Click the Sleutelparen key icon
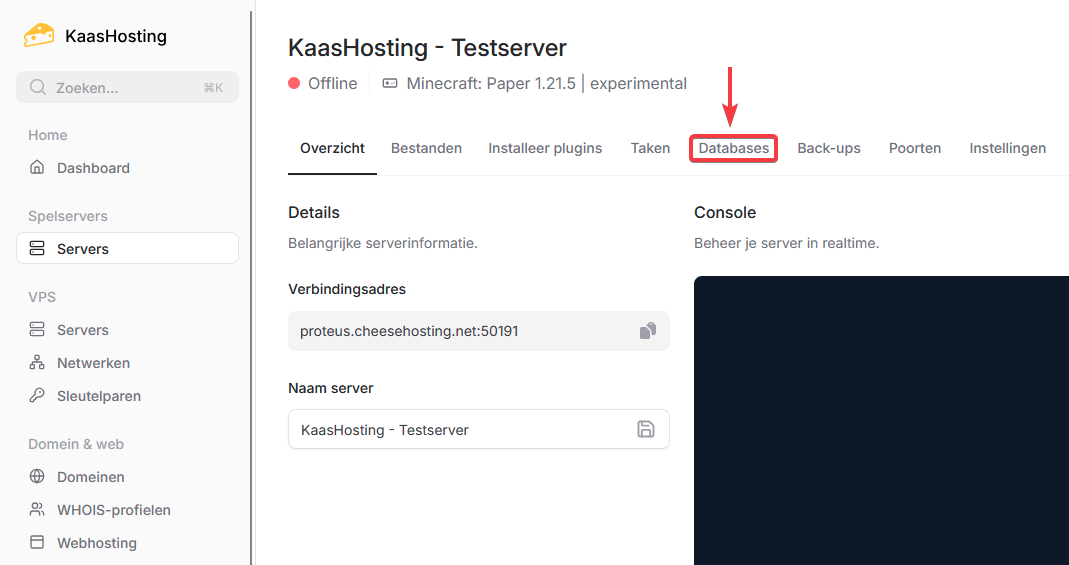This screenshot has height=565, width=1069. pos(37,395)
